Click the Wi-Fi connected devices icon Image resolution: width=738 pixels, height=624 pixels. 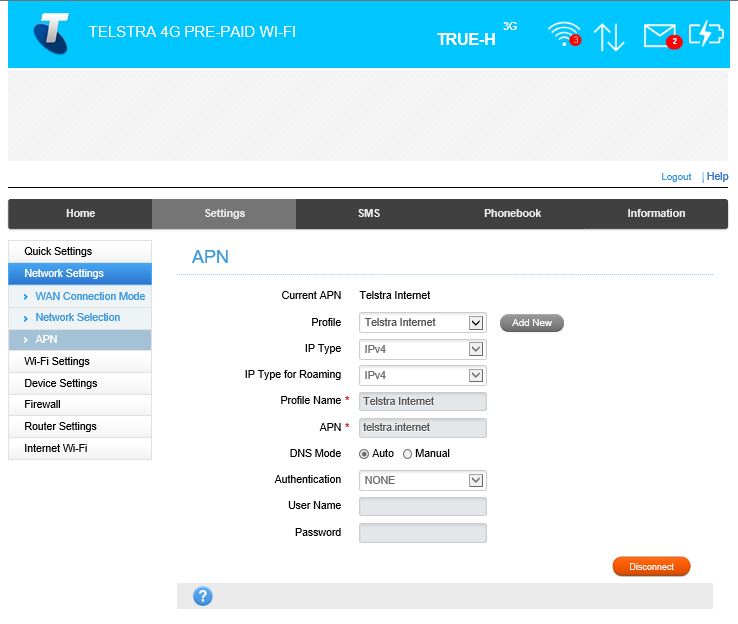click(564, 34)
